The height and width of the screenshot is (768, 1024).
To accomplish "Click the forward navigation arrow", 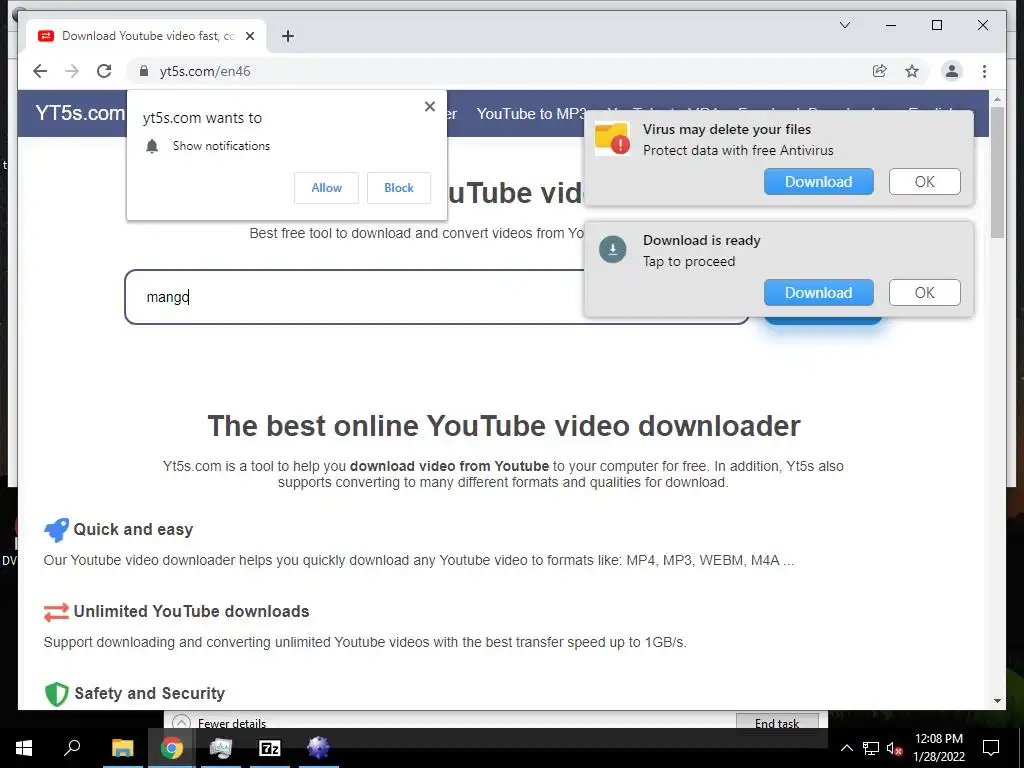I will tap(72, 71).
